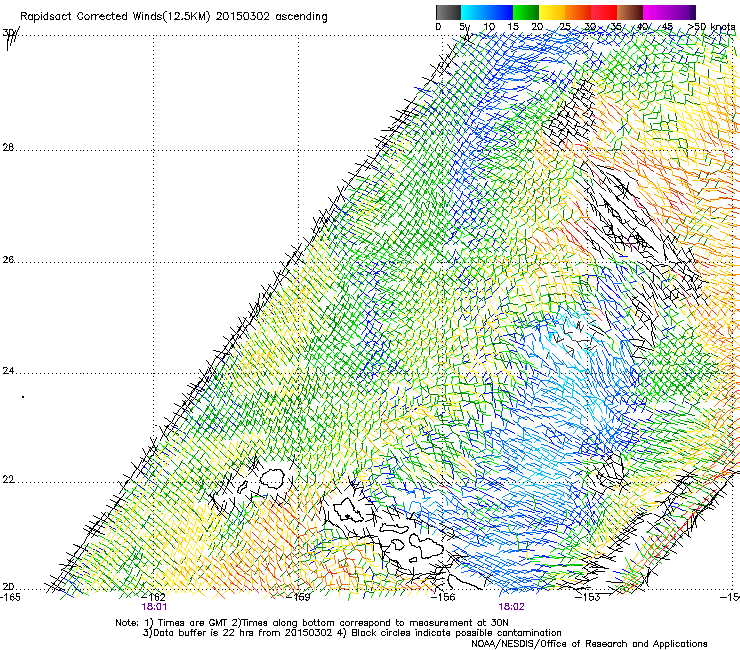Viewport: 740px width, 650px height.
Task: Click the Kauai island outline on the map
Action: 272,478
